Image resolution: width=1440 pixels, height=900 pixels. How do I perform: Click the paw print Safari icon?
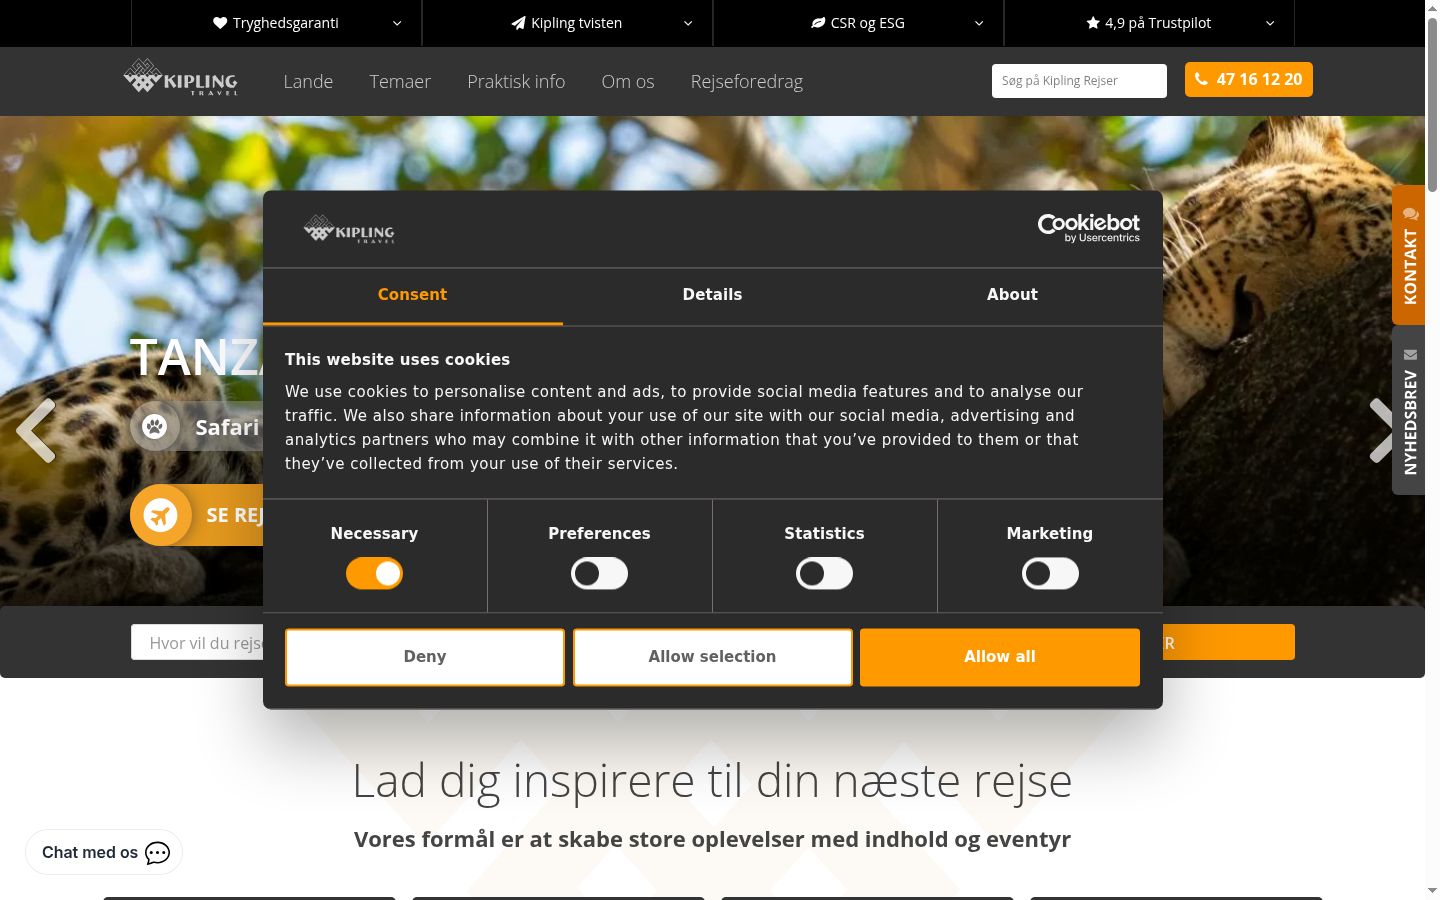pyautogui.click(x=155, y=427)
